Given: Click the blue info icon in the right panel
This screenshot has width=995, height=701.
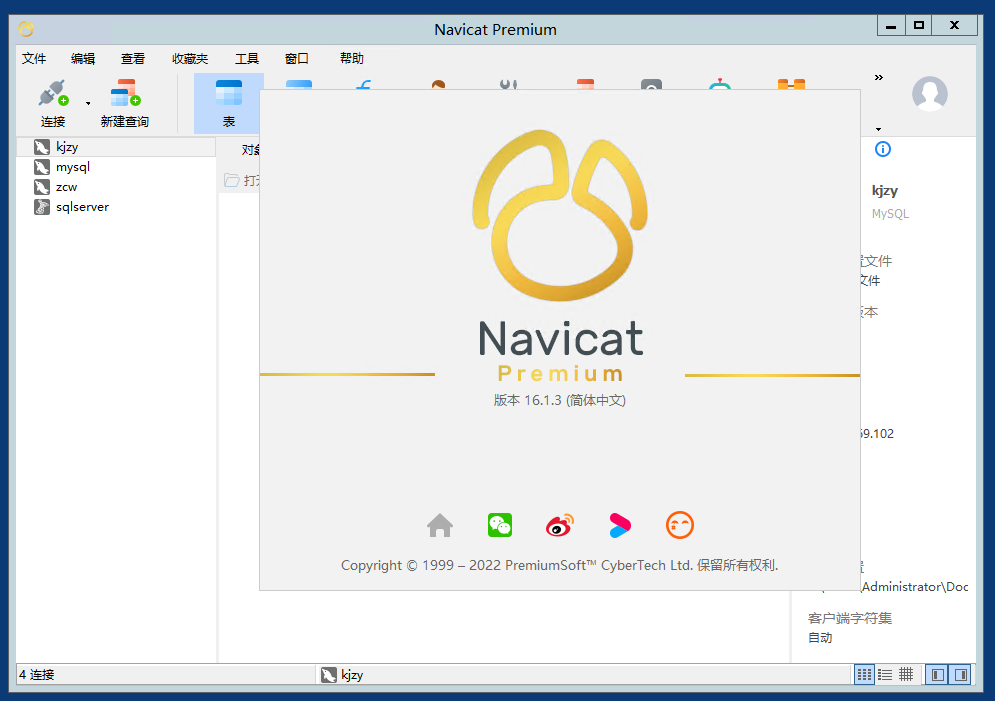Looking at the screenshot, I should (x=883, y=149).
